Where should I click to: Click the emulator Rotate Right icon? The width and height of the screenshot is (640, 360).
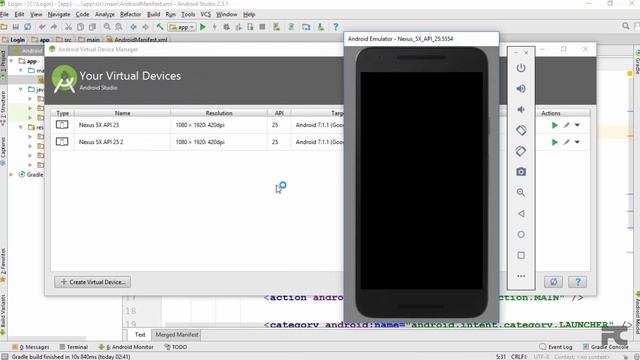(521, 151)
